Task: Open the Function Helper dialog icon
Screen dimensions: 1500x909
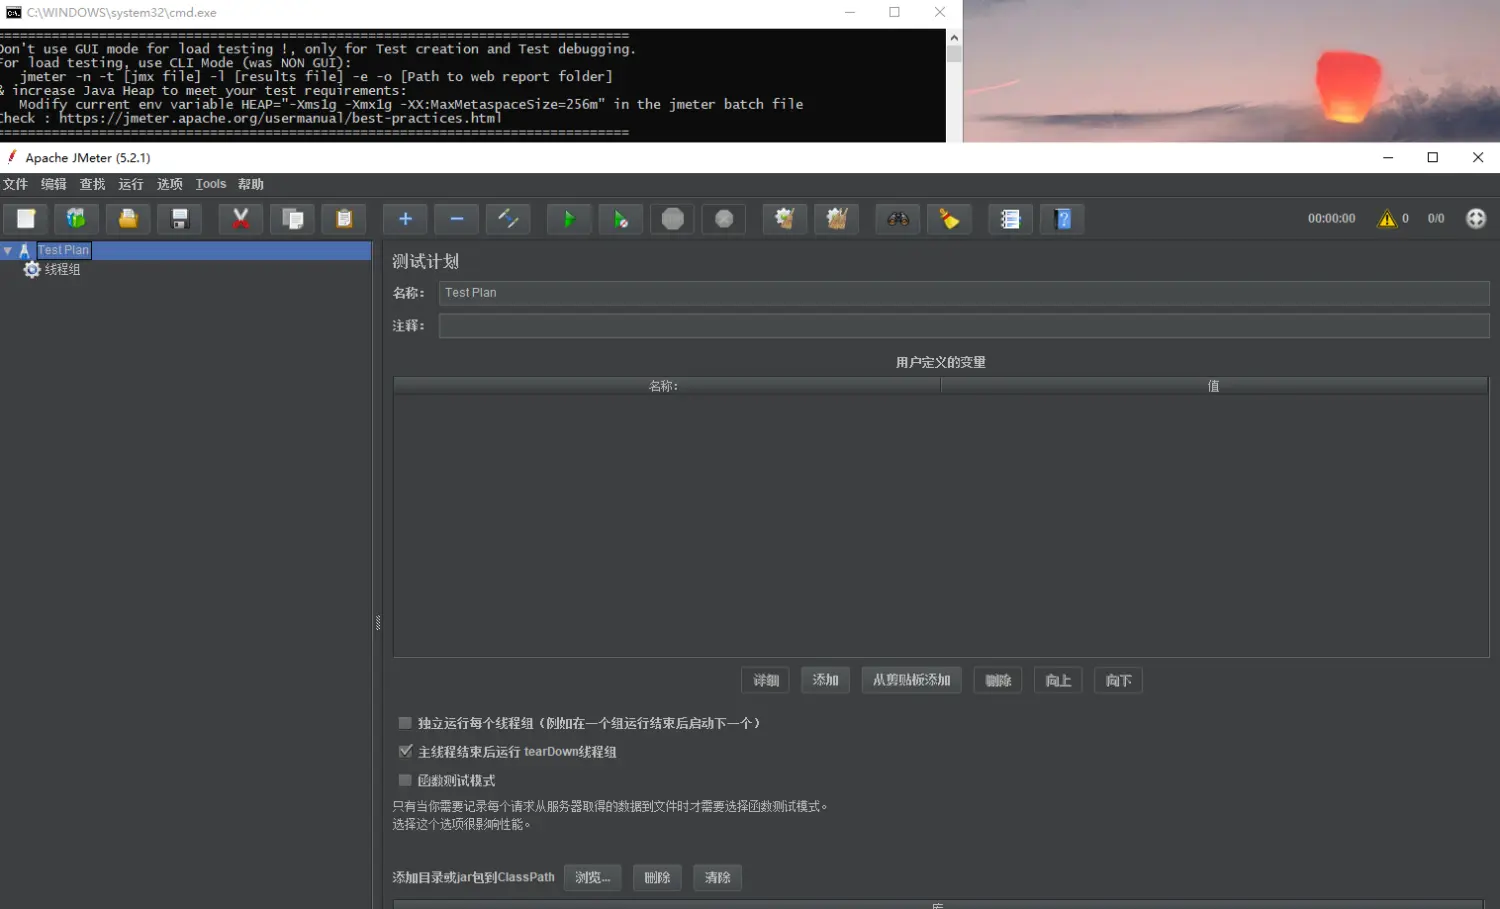Action: tap(1010, 219)
